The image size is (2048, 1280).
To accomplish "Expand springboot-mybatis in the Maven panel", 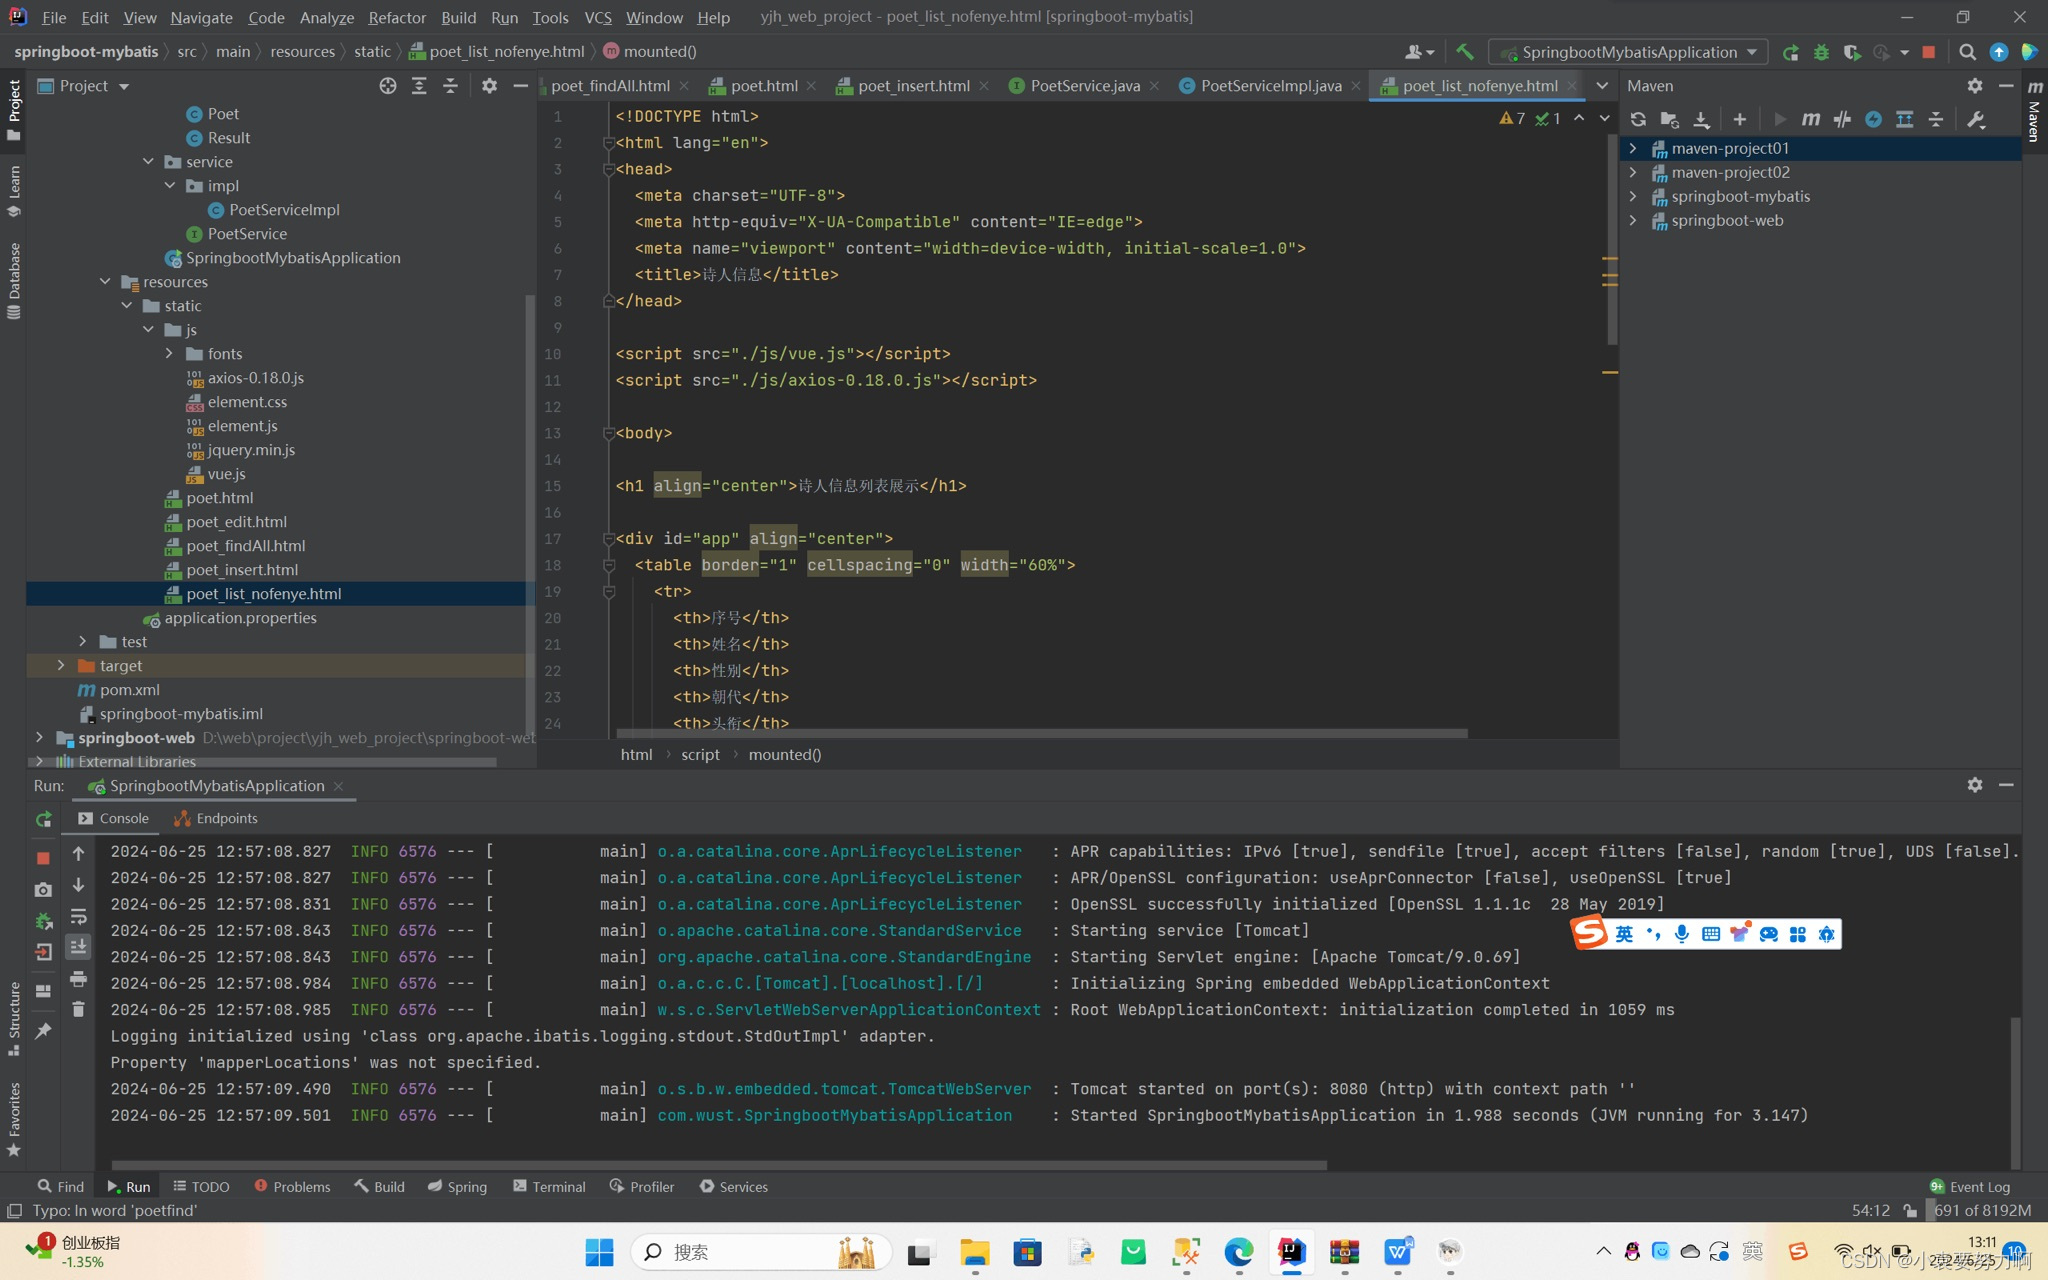I will click(1633, 196).
